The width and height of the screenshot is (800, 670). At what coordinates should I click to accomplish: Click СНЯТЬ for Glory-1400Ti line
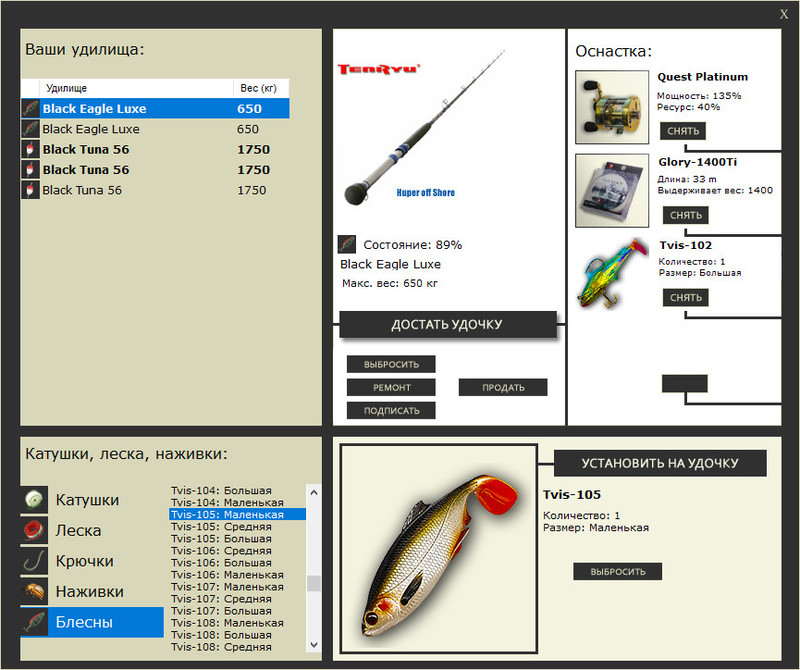pyautogui.click(x=686, y=215)
